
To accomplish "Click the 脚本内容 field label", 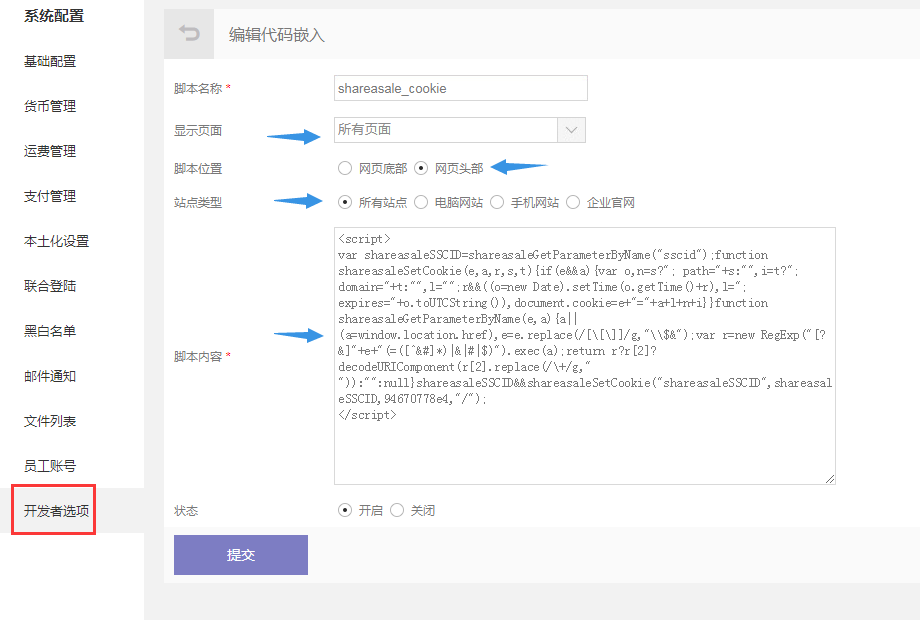I will pyautogui.click(x=198, y=357).
